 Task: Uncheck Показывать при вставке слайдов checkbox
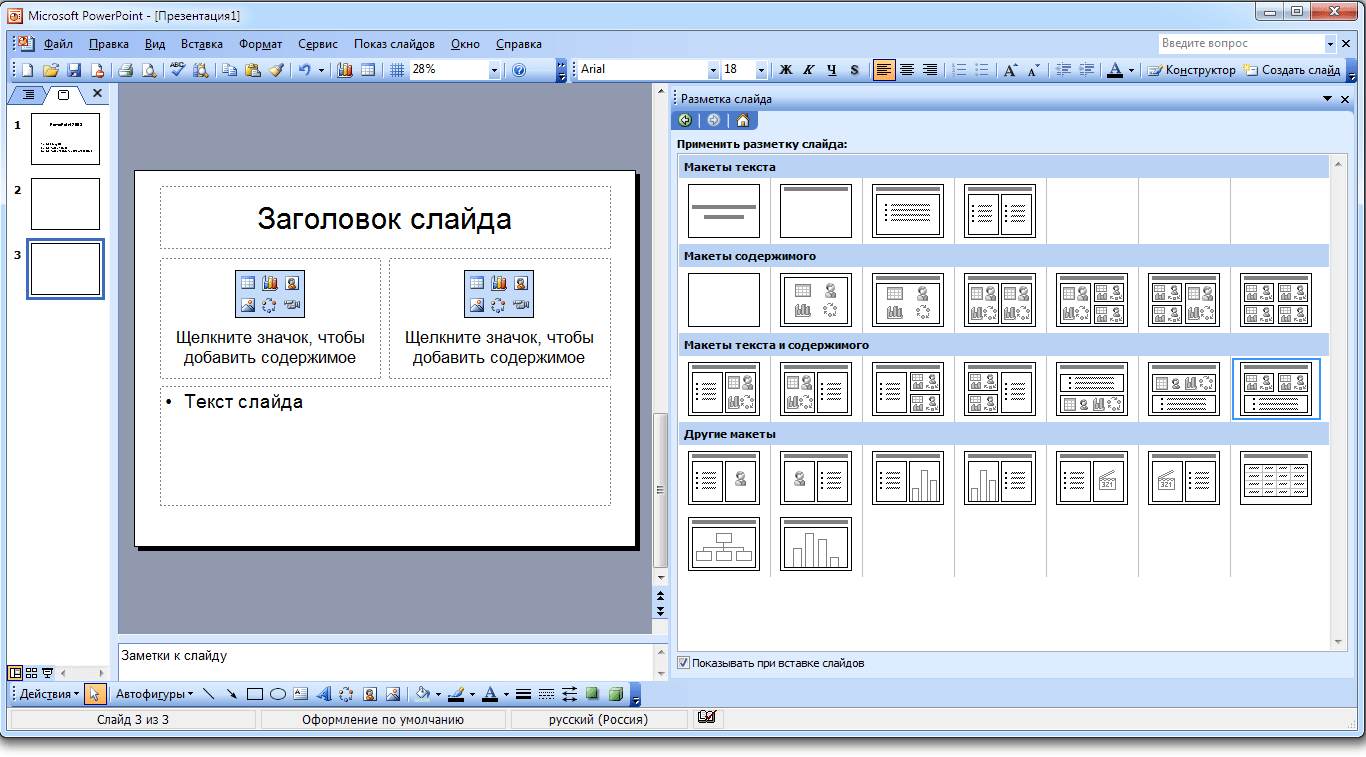click(x=684, y=663)
